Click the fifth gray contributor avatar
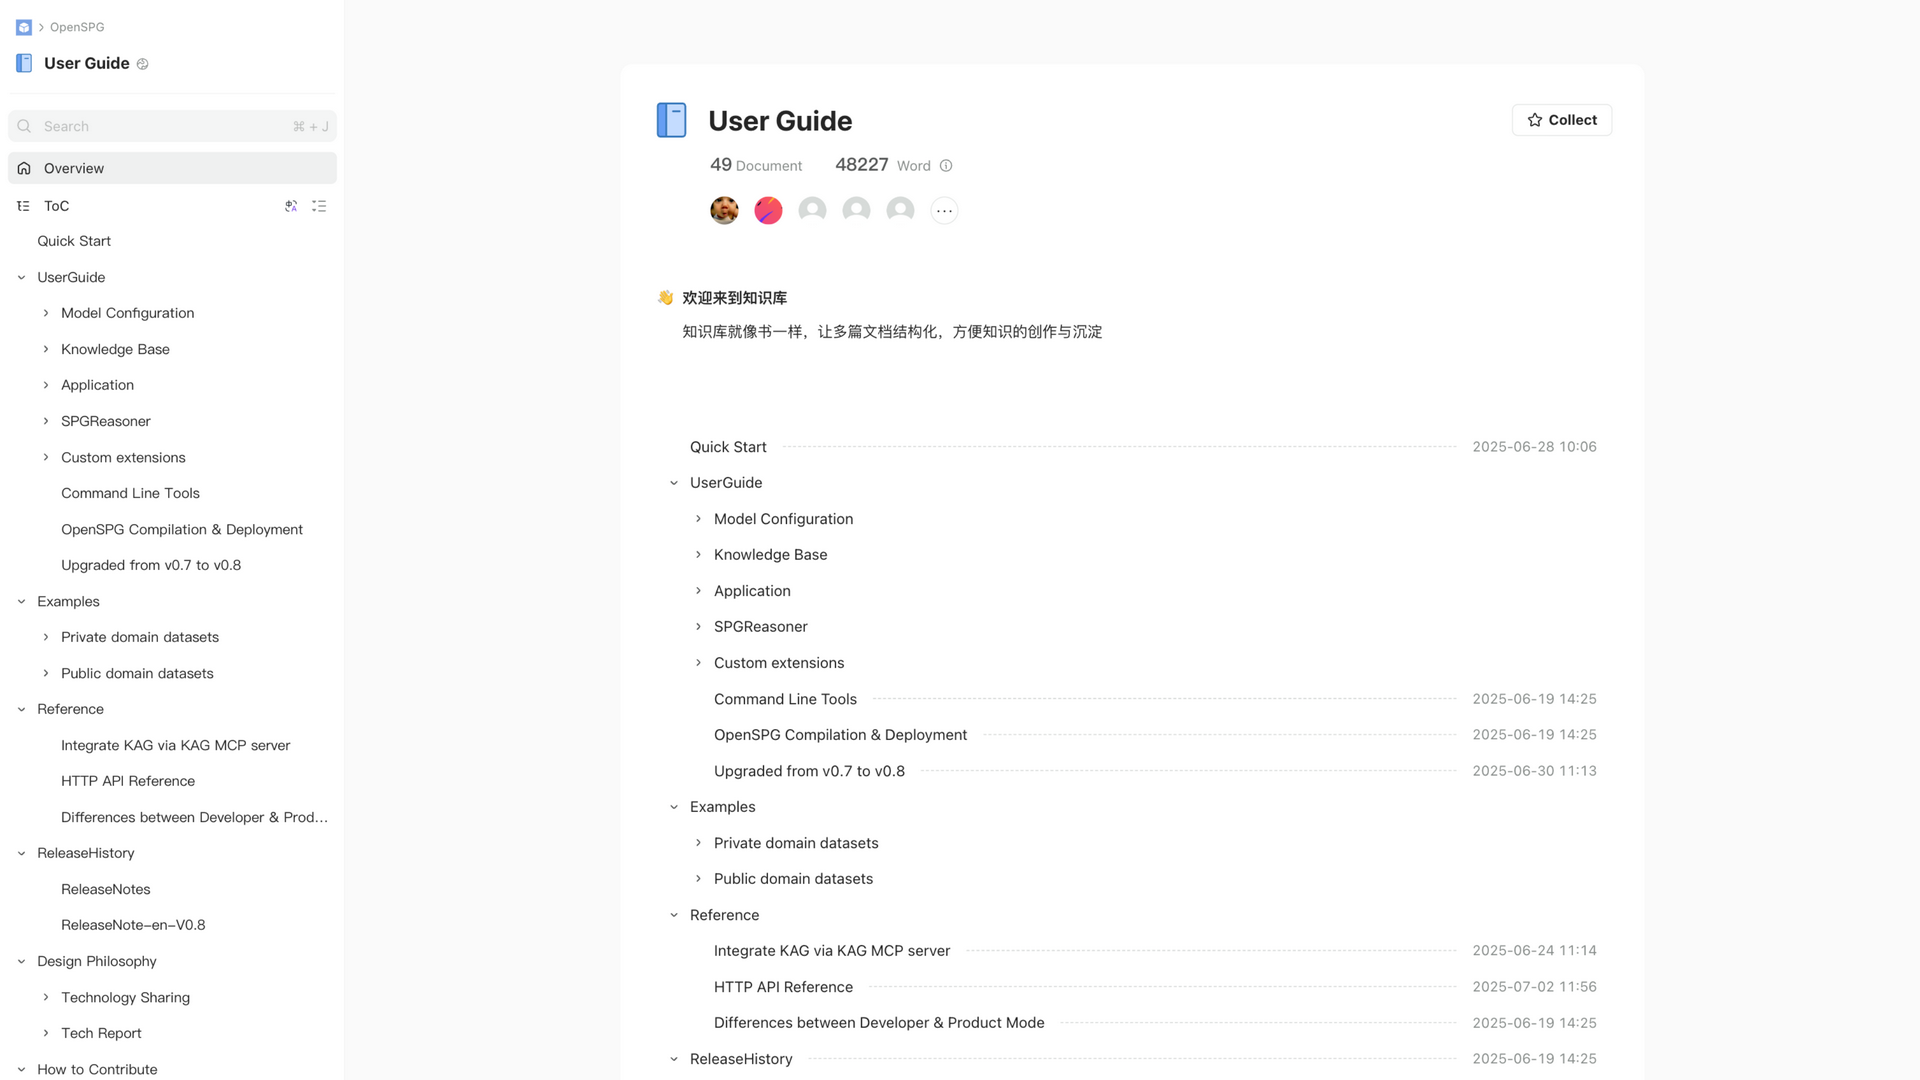Screen dimensions: 1920x1080 pos(900,210)
